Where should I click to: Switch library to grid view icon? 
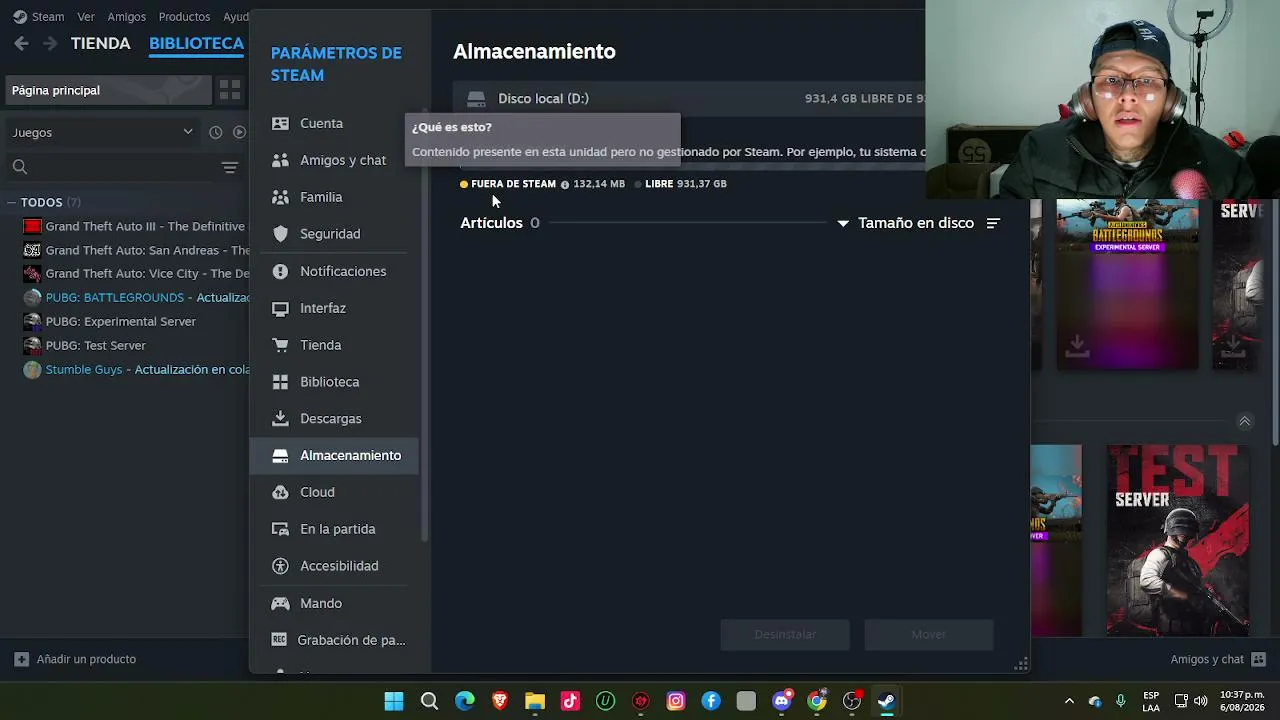(229, 90)
